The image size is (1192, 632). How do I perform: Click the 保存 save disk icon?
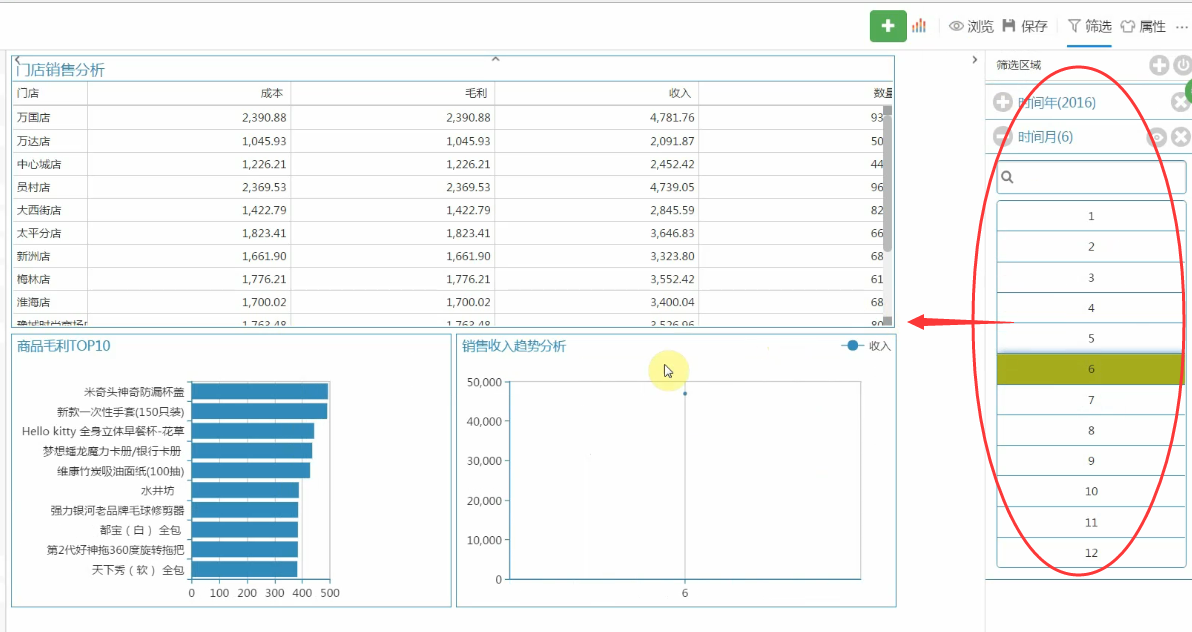click(1009, 25)
